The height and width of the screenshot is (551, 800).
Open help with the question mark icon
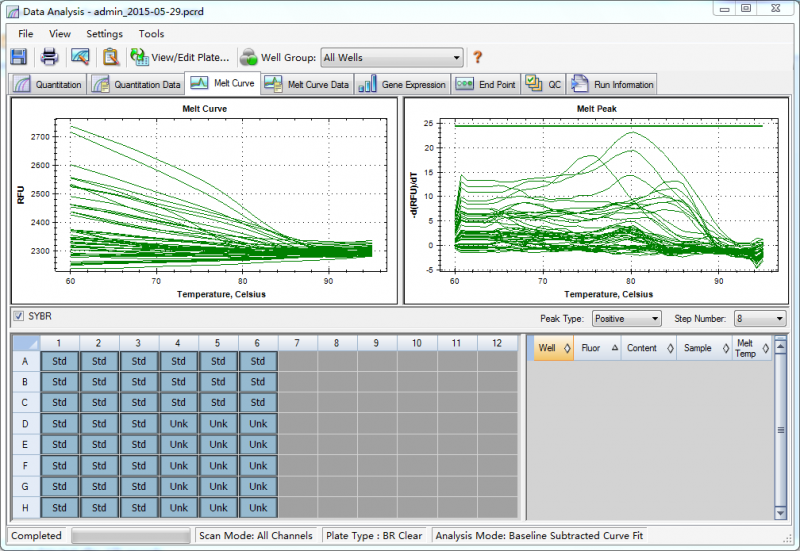click(x=478, y=57)
